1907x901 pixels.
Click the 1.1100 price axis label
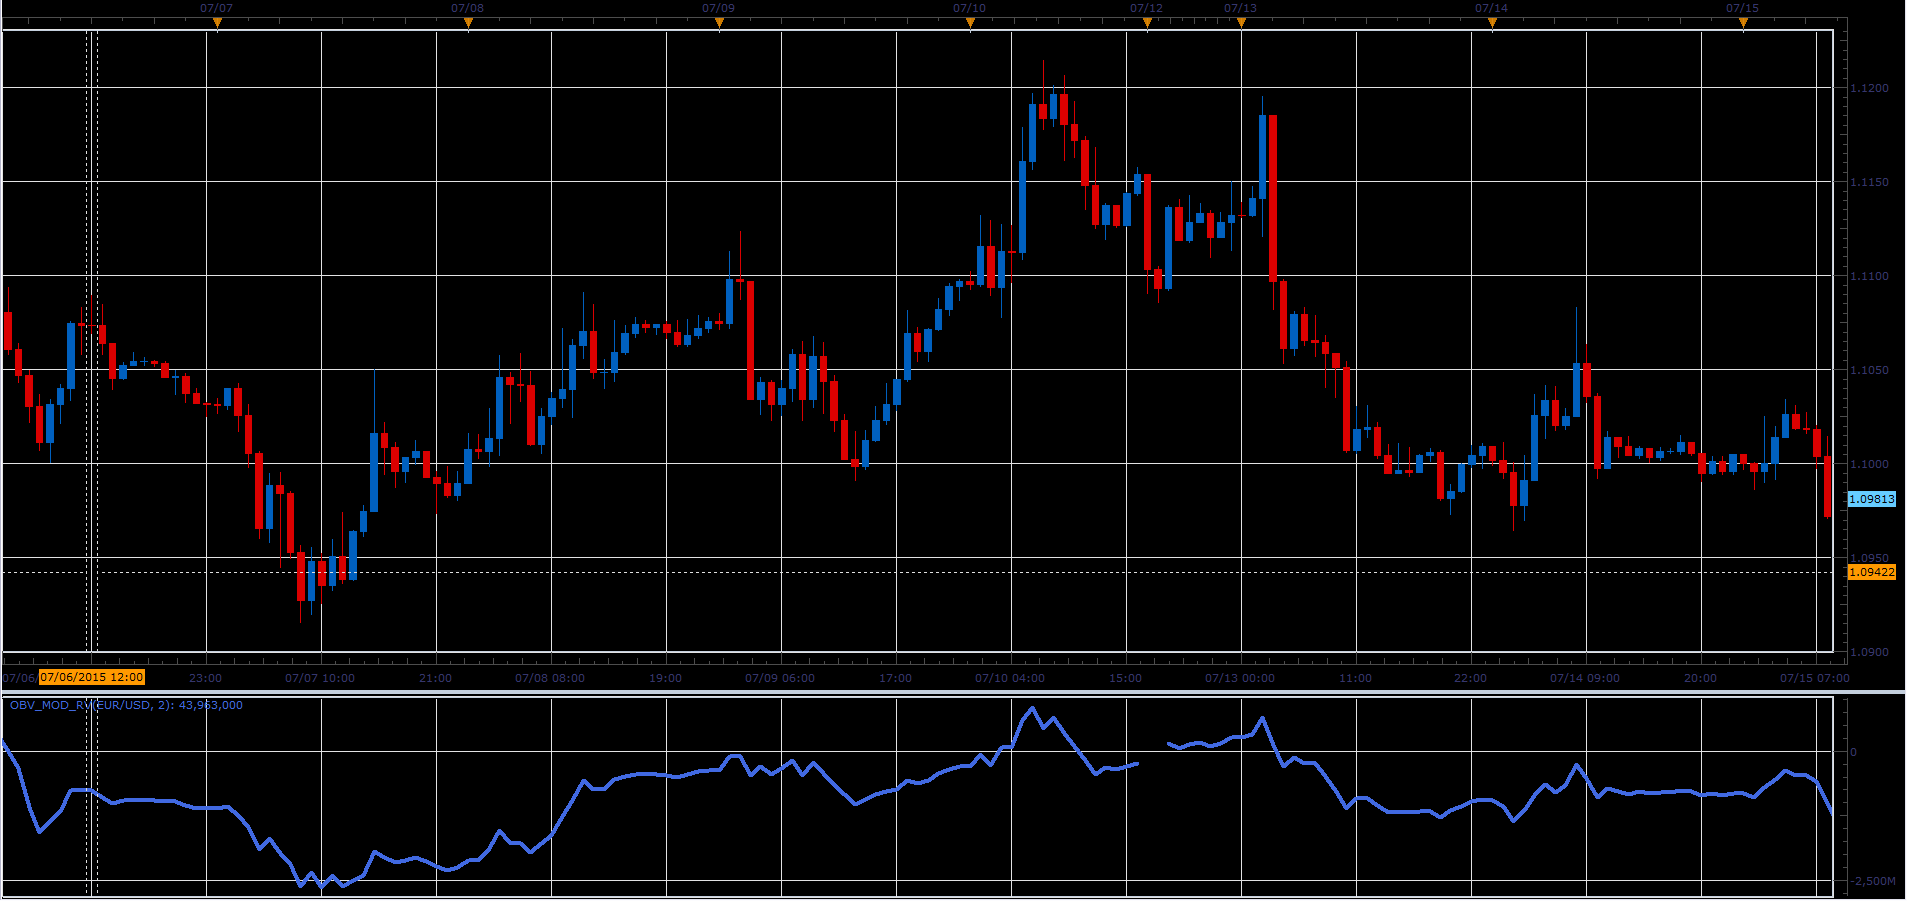pyautogui.click(x=1869, y=276)
